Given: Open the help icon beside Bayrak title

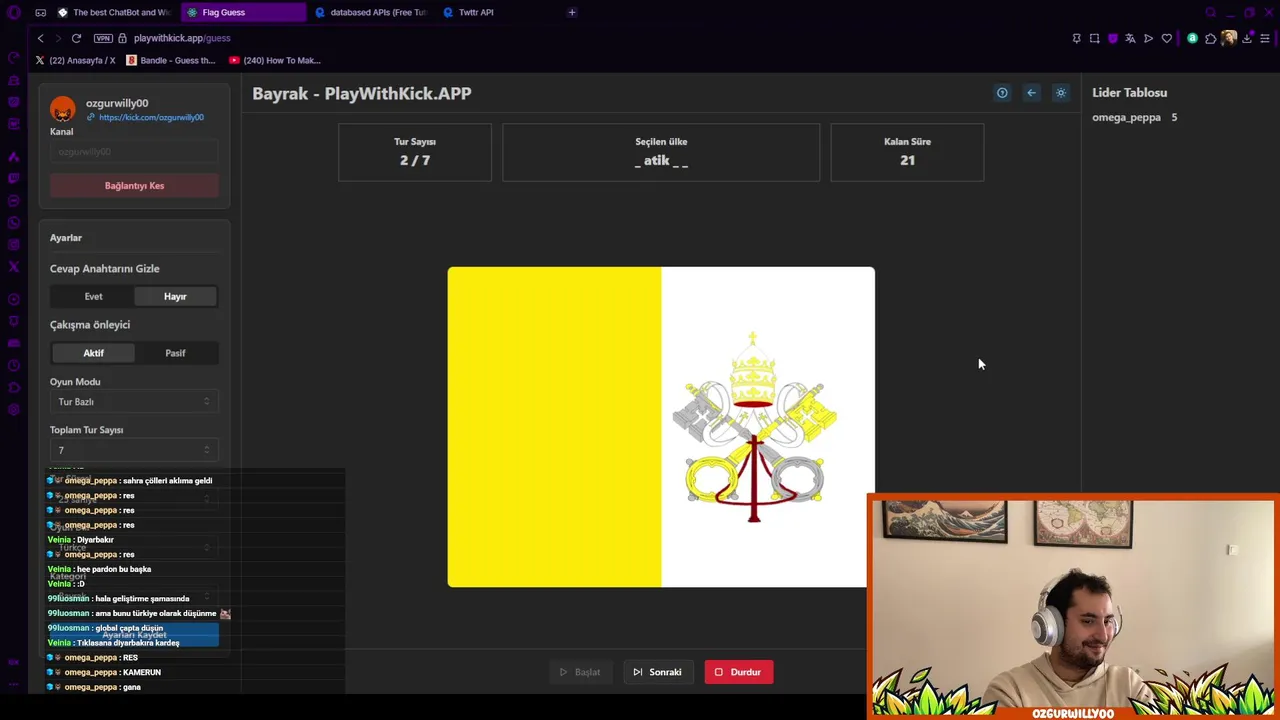Looking at the screenshot, I should (x=1002, y=93).
